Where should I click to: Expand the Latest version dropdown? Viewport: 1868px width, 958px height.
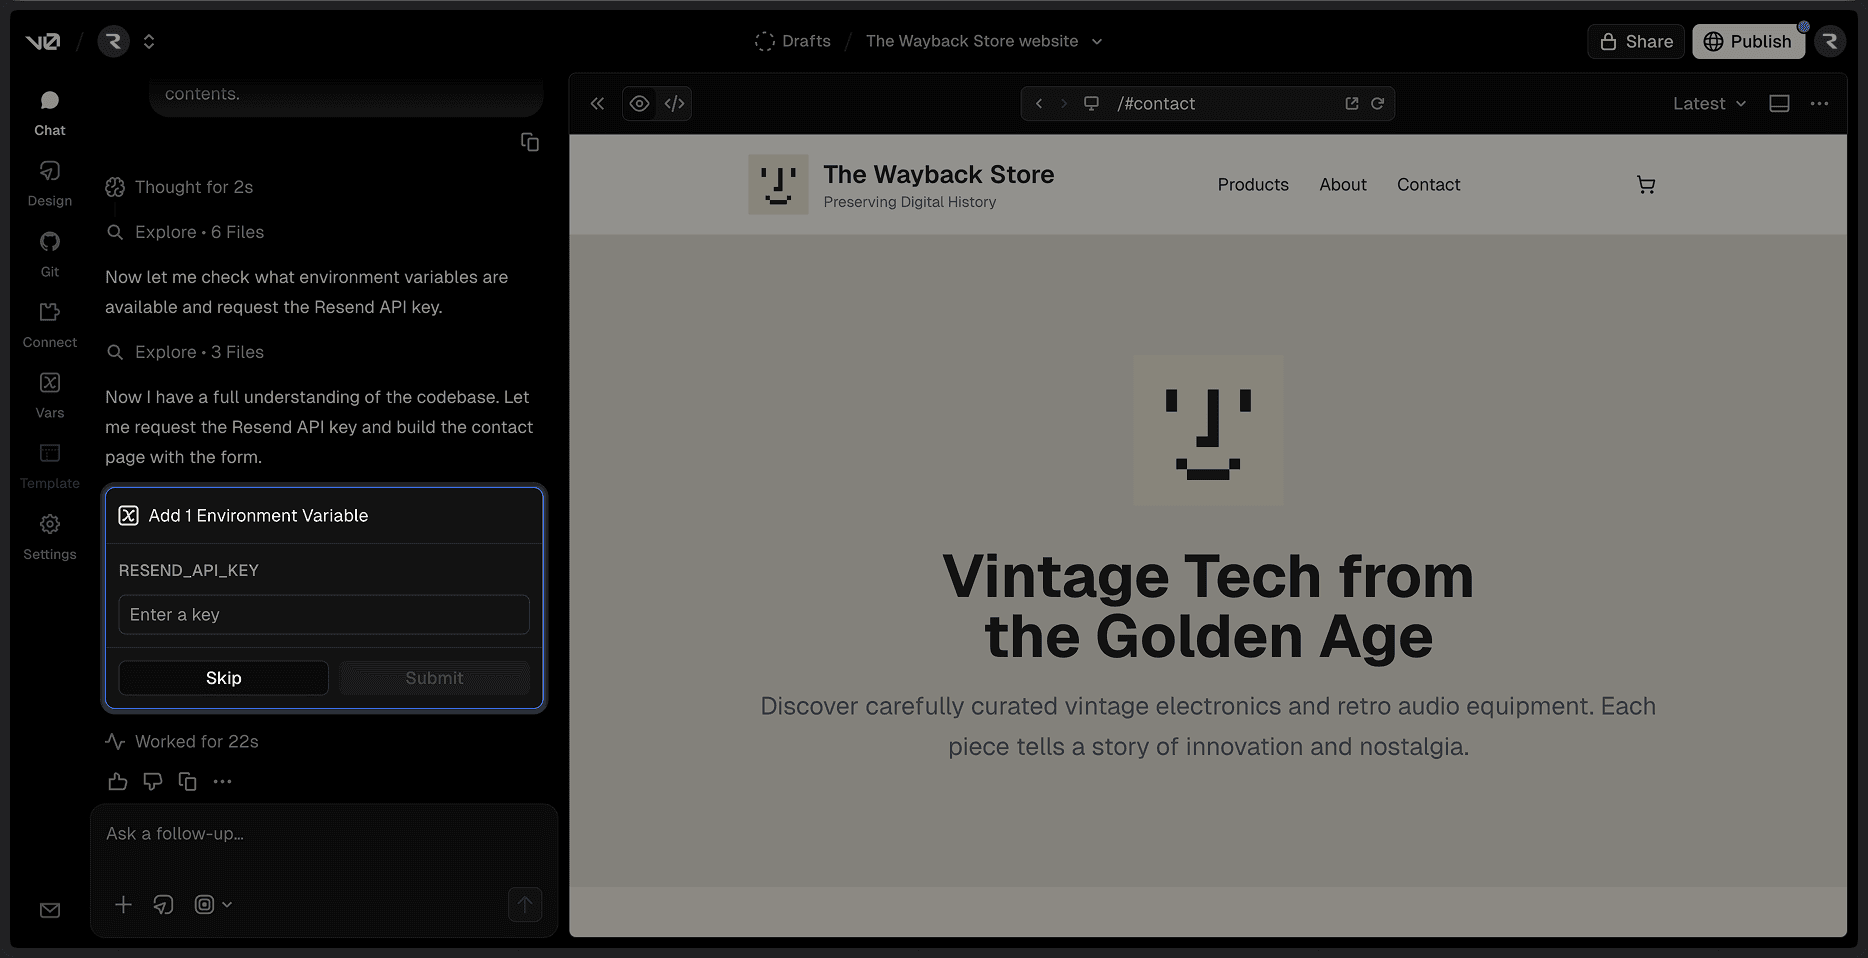point(1708,104)
